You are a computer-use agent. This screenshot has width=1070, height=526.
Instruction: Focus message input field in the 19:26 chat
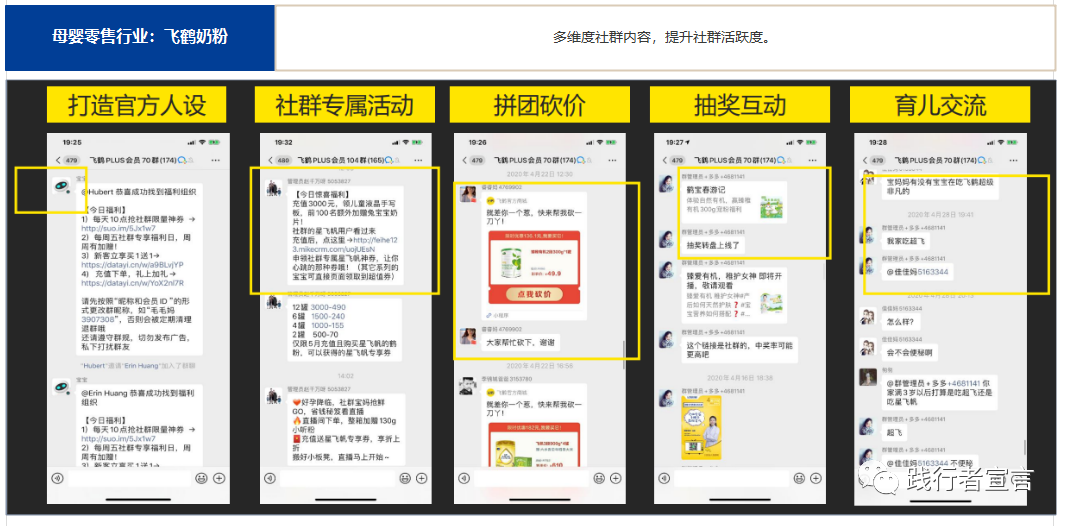click(532, 478)
